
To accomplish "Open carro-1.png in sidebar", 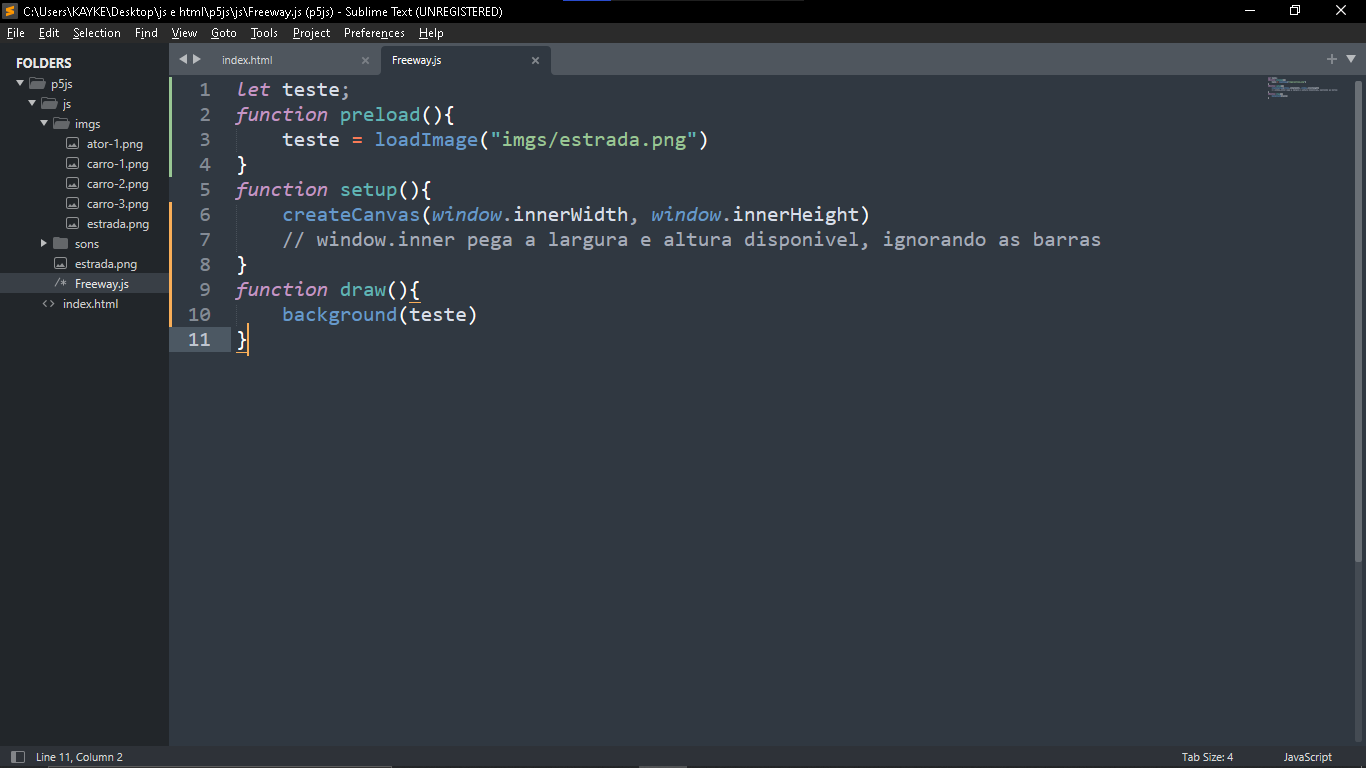I will pos(117,164).
